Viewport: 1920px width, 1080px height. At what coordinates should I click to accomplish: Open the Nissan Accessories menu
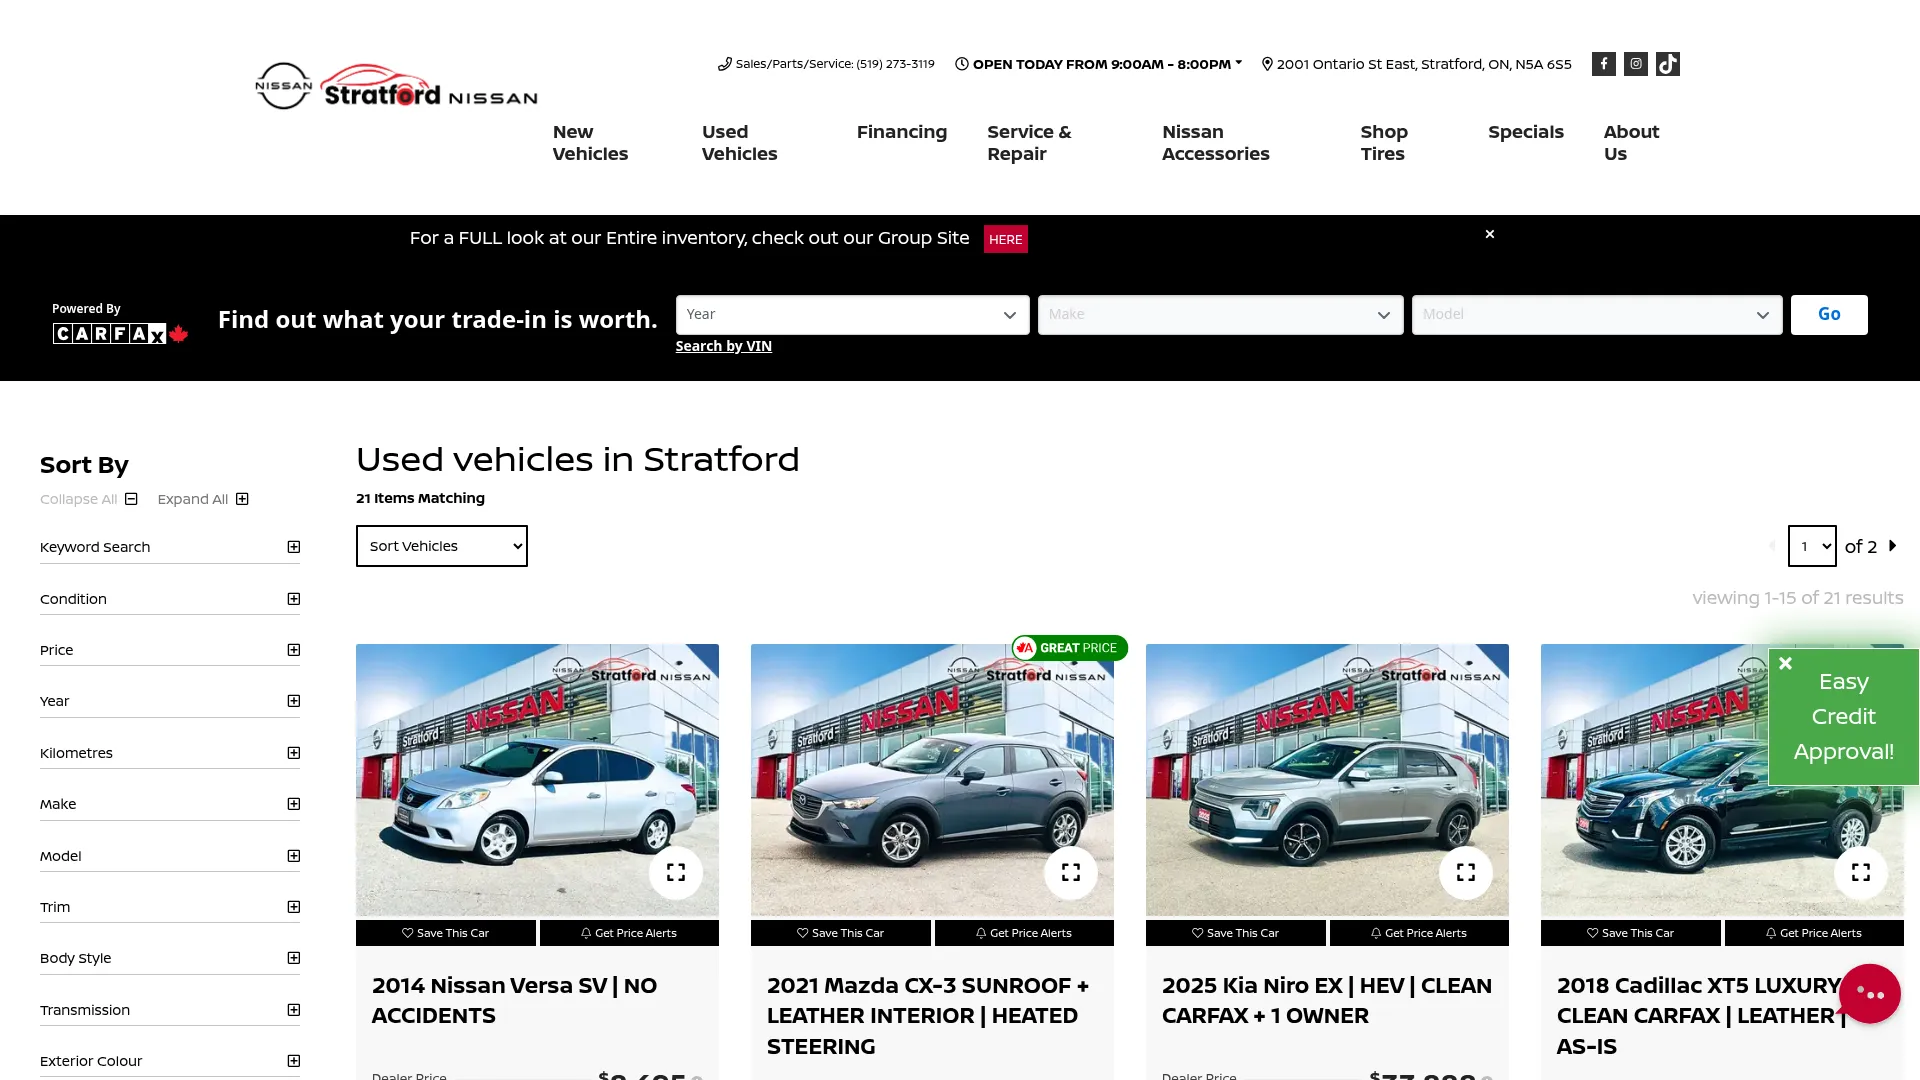click(x=1216, y=143)
